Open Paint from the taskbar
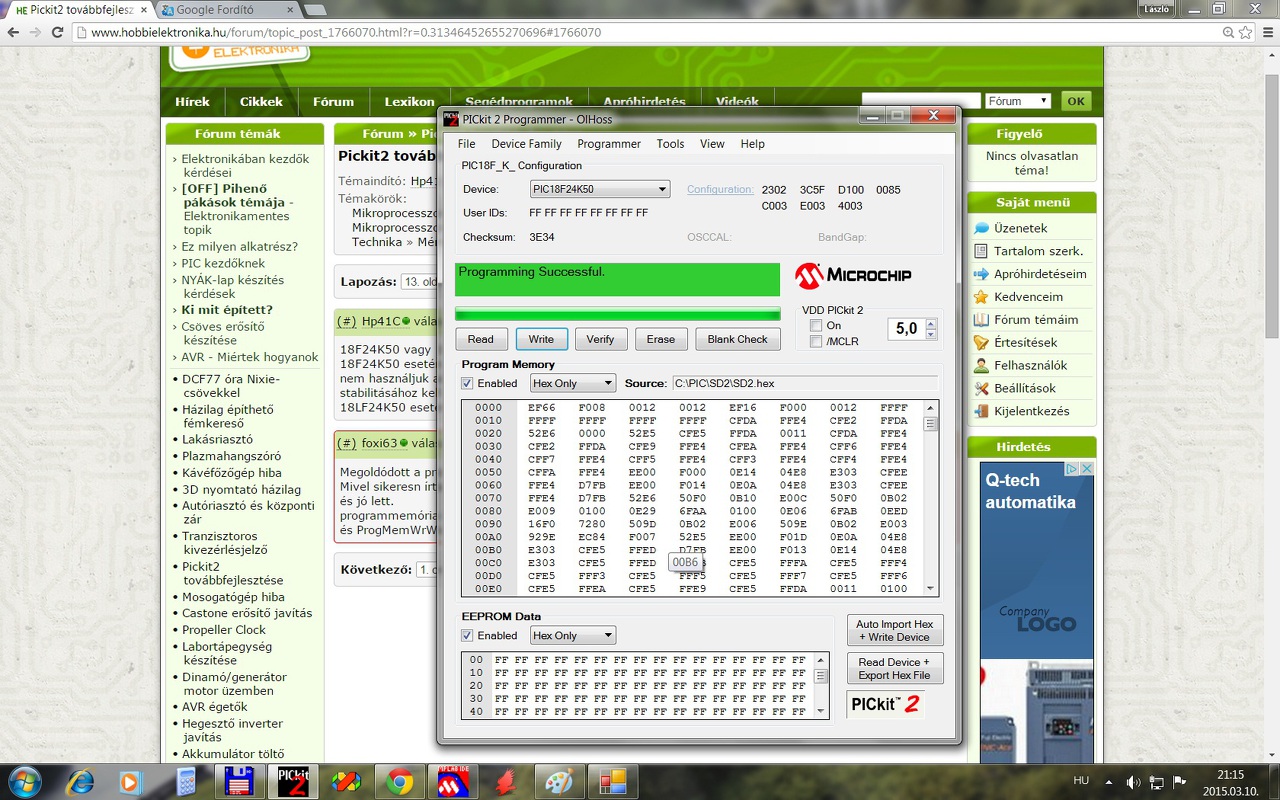1280x800 pixels. (558, 781)
